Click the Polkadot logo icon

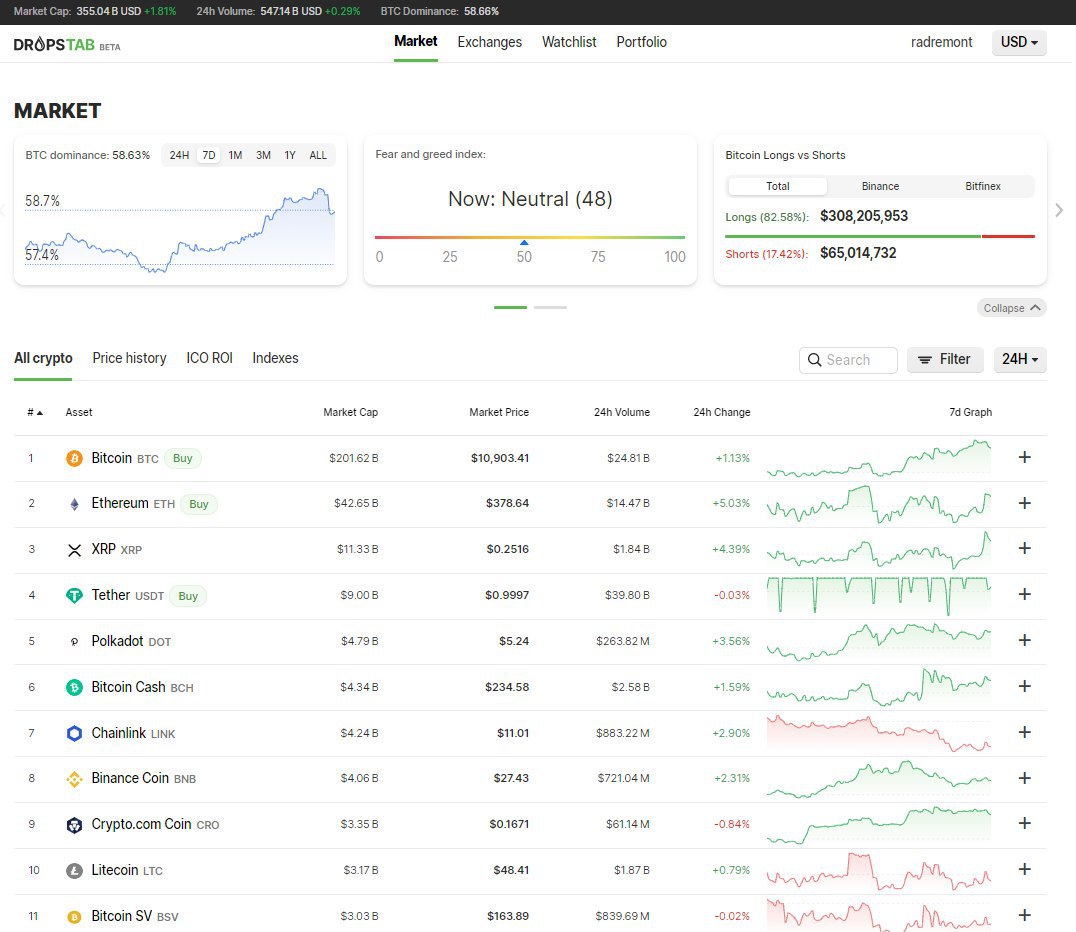click(74, 642)
